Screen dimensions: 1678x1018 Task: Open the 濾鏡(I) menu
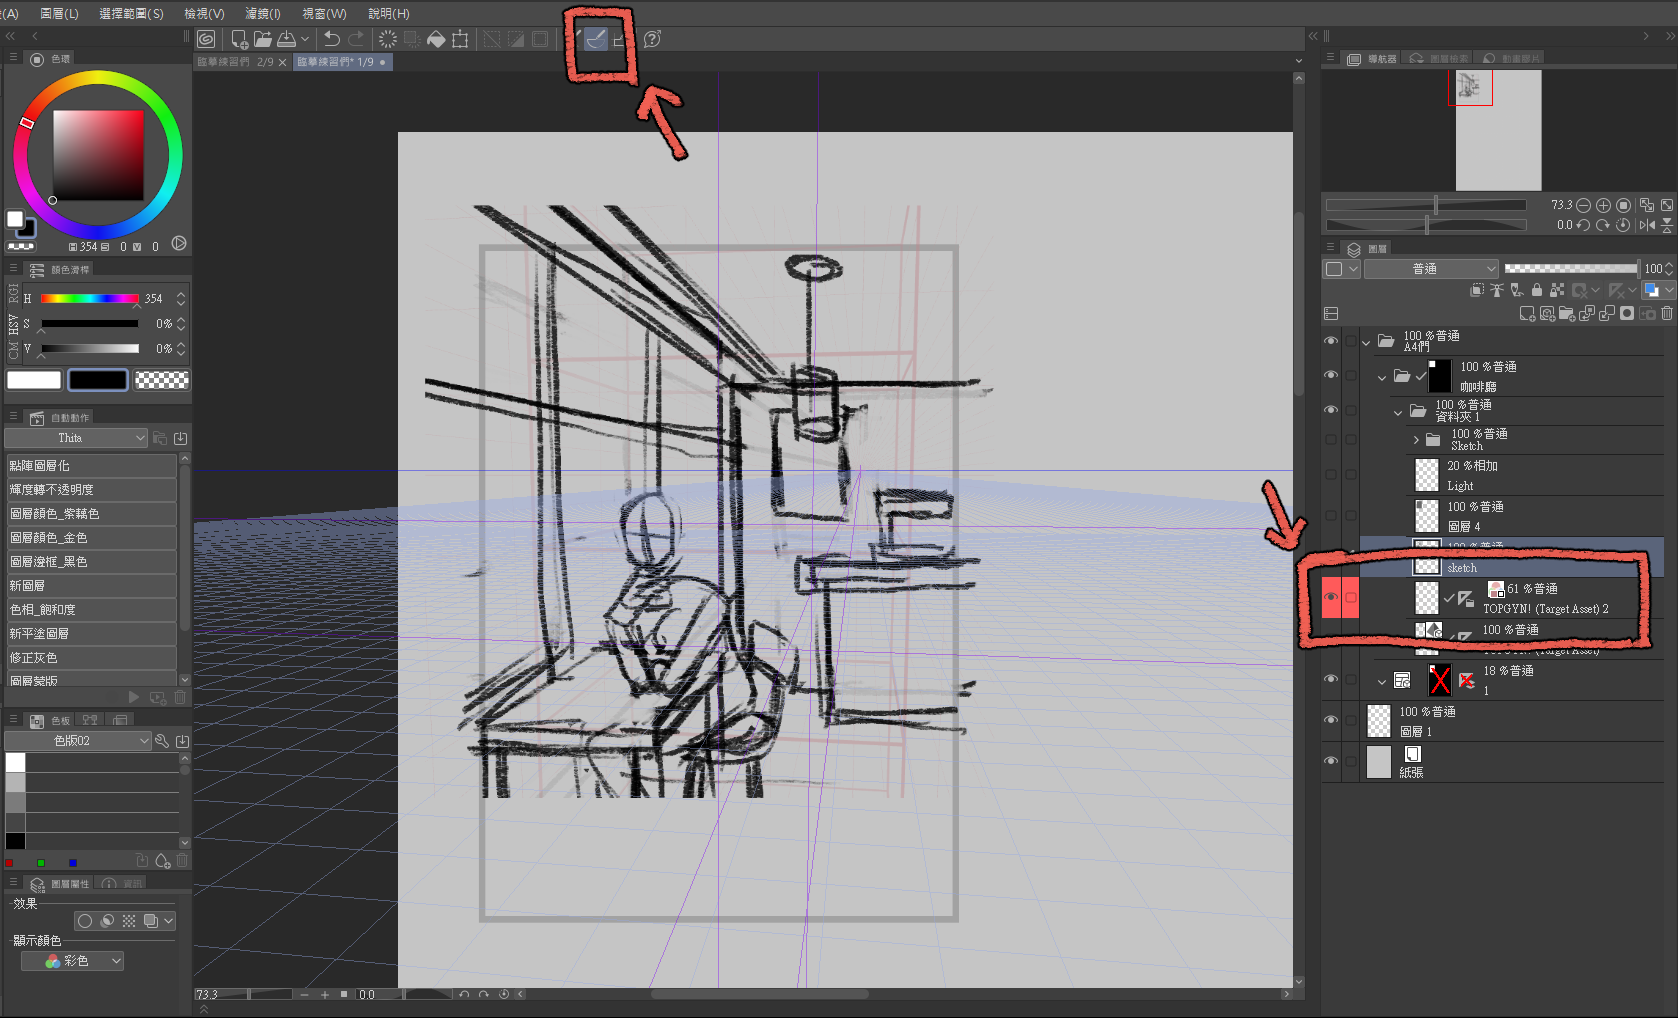click(262, 13)
